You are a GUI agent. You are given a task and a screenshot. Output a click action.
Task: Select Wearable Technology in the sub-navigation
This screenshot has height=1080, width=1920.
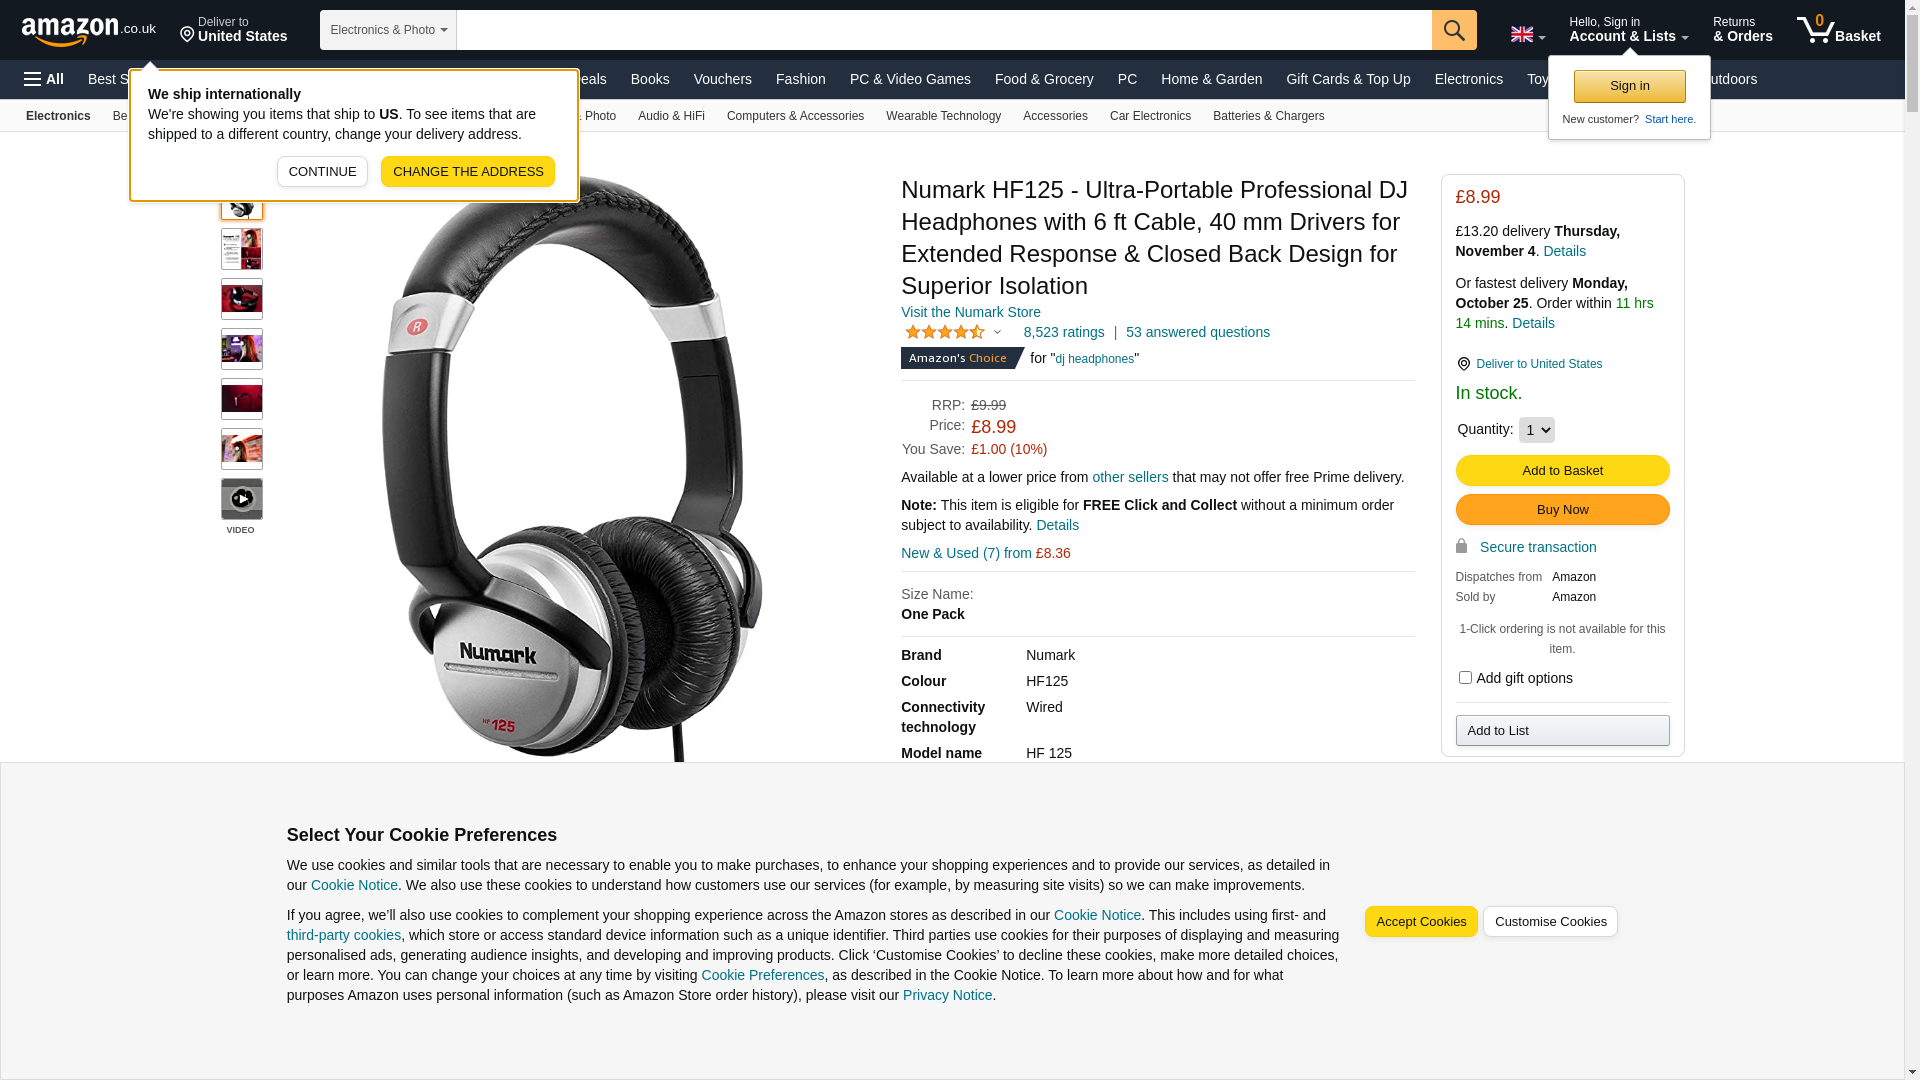click(x=943, y=116)
